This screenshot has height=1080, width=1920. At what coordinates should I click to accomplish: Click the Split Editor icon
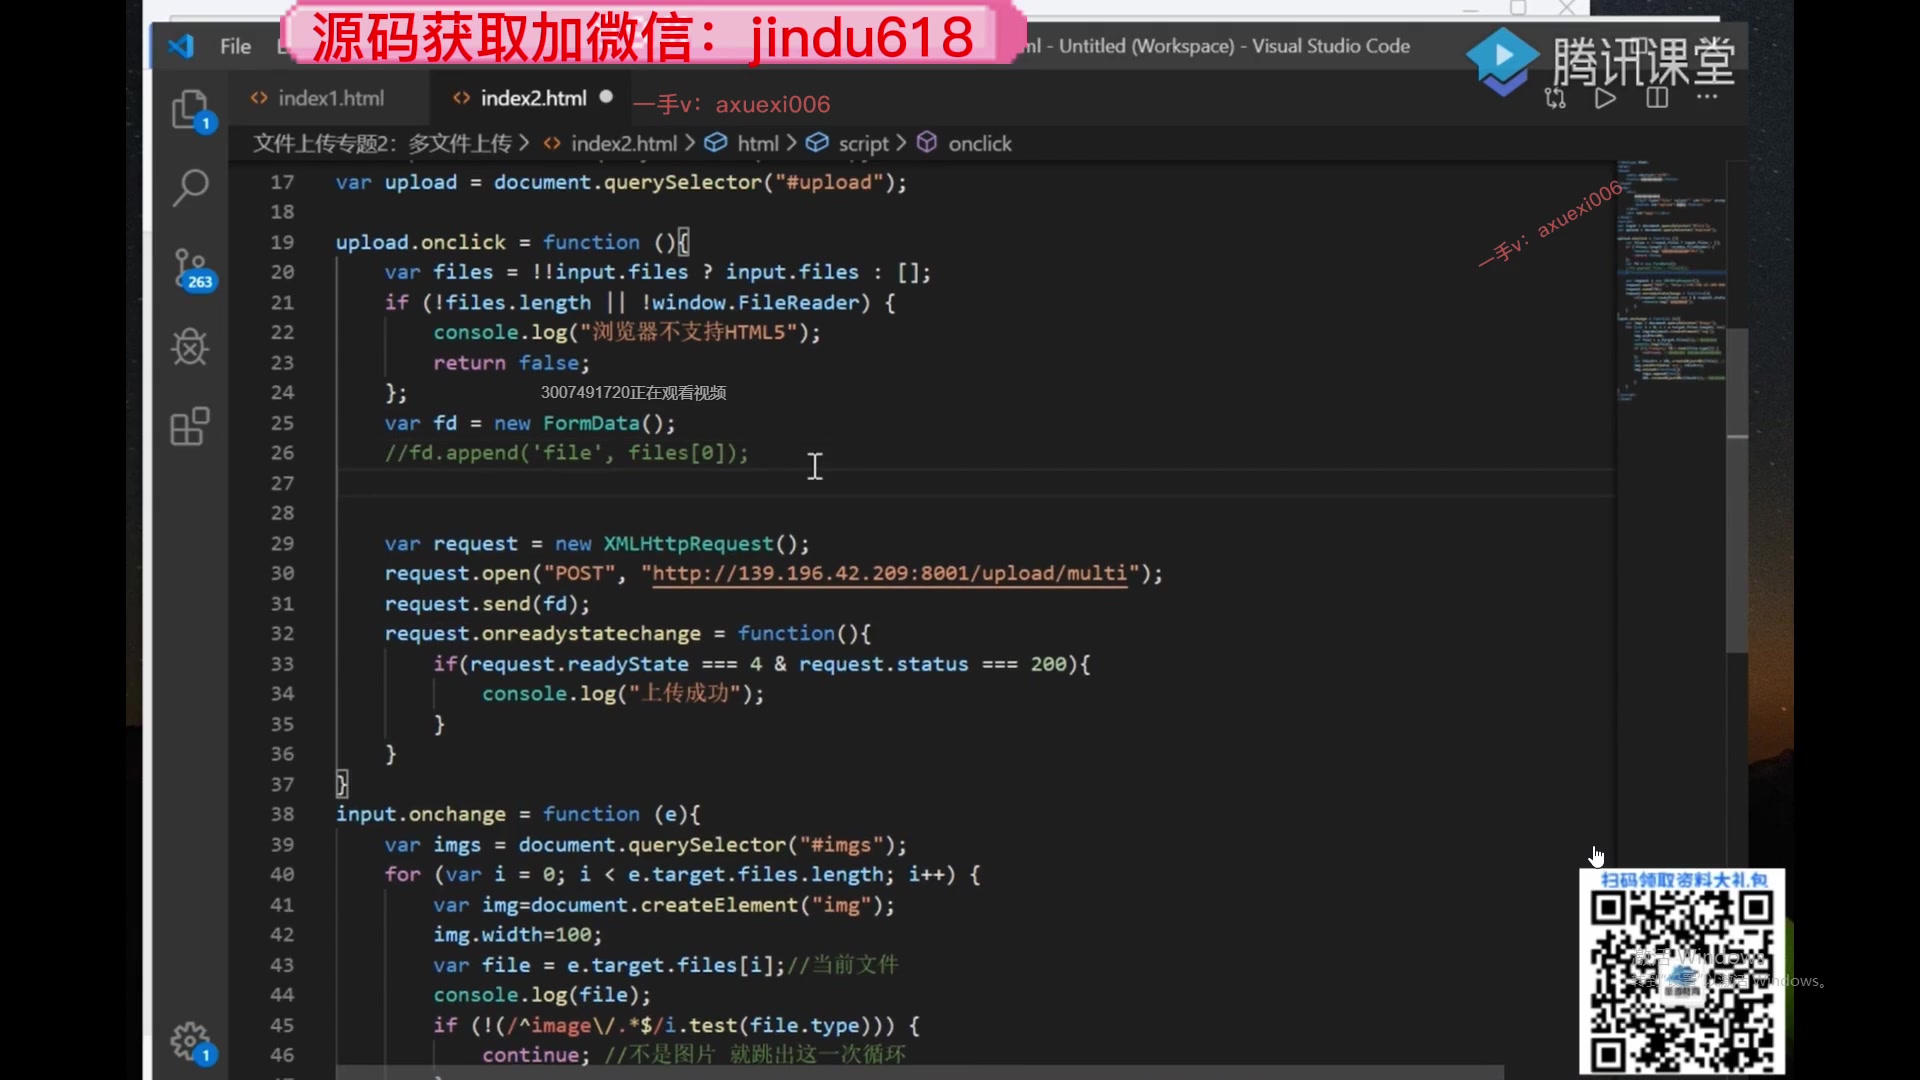[1657, 98]
